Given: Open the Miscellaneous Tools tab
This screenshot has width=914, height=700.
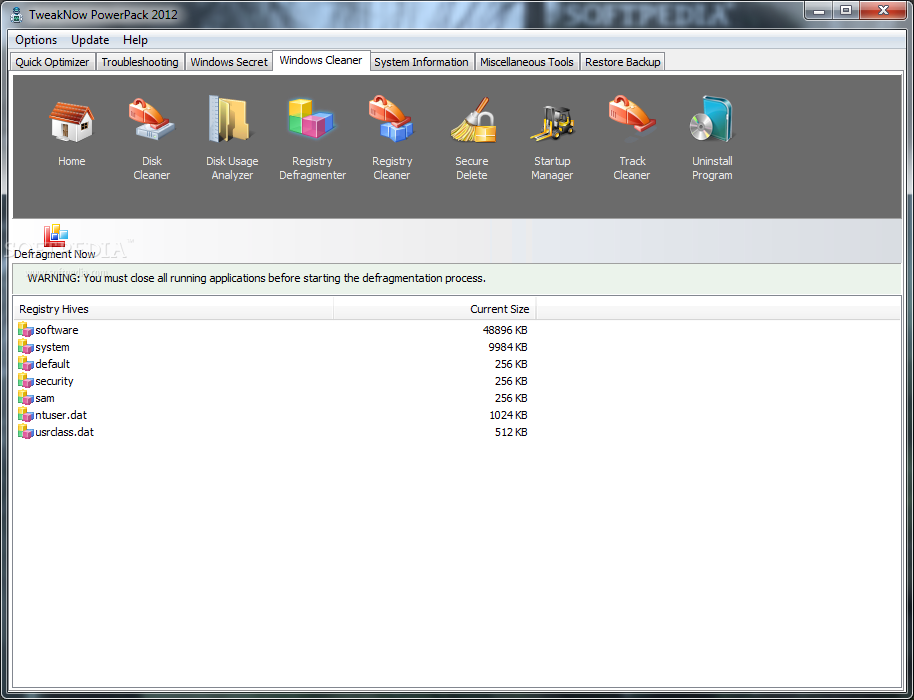Looking at the screenshot, I should [527, 62].
